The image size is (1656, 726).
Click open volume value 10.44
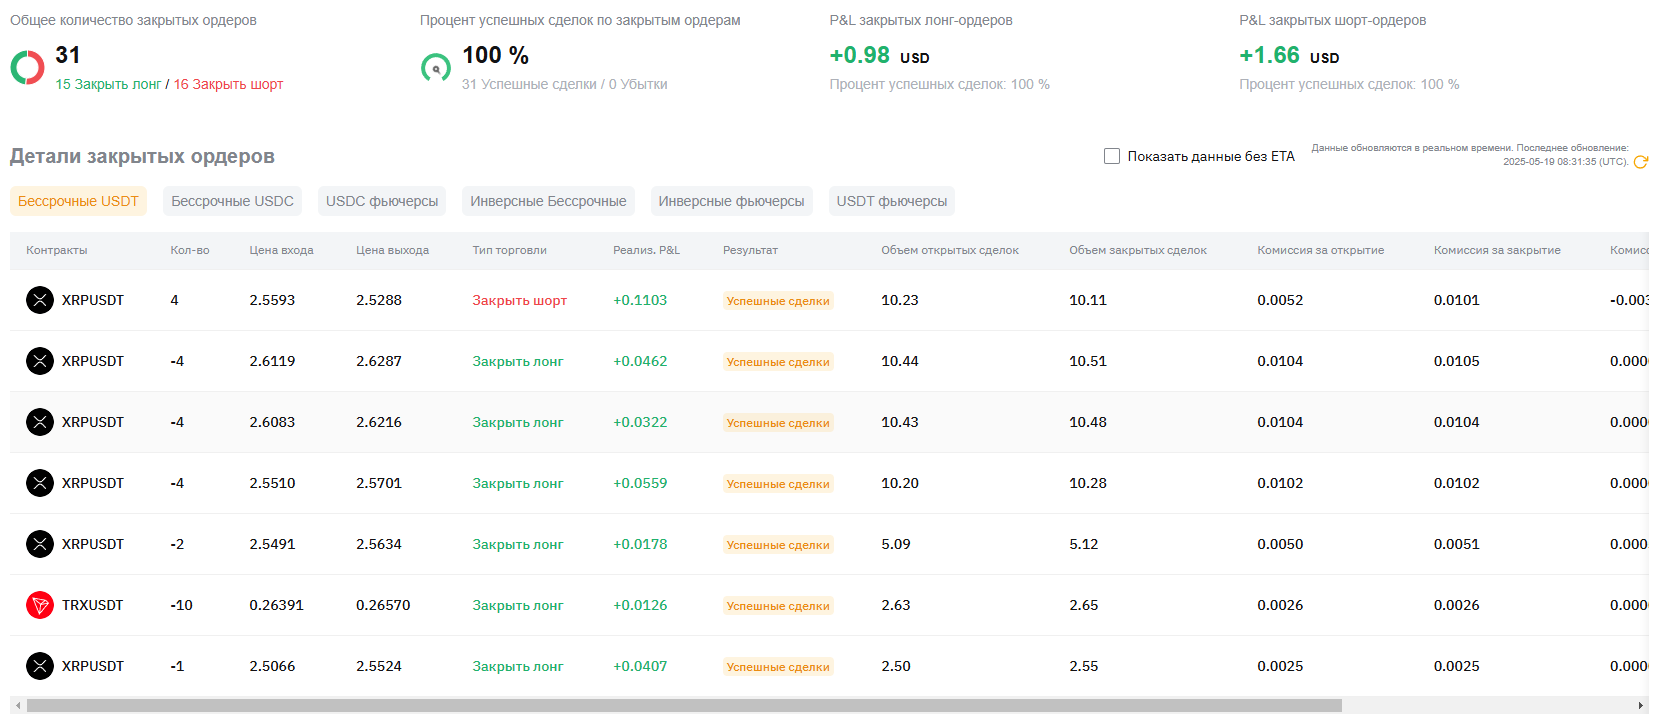900,361
